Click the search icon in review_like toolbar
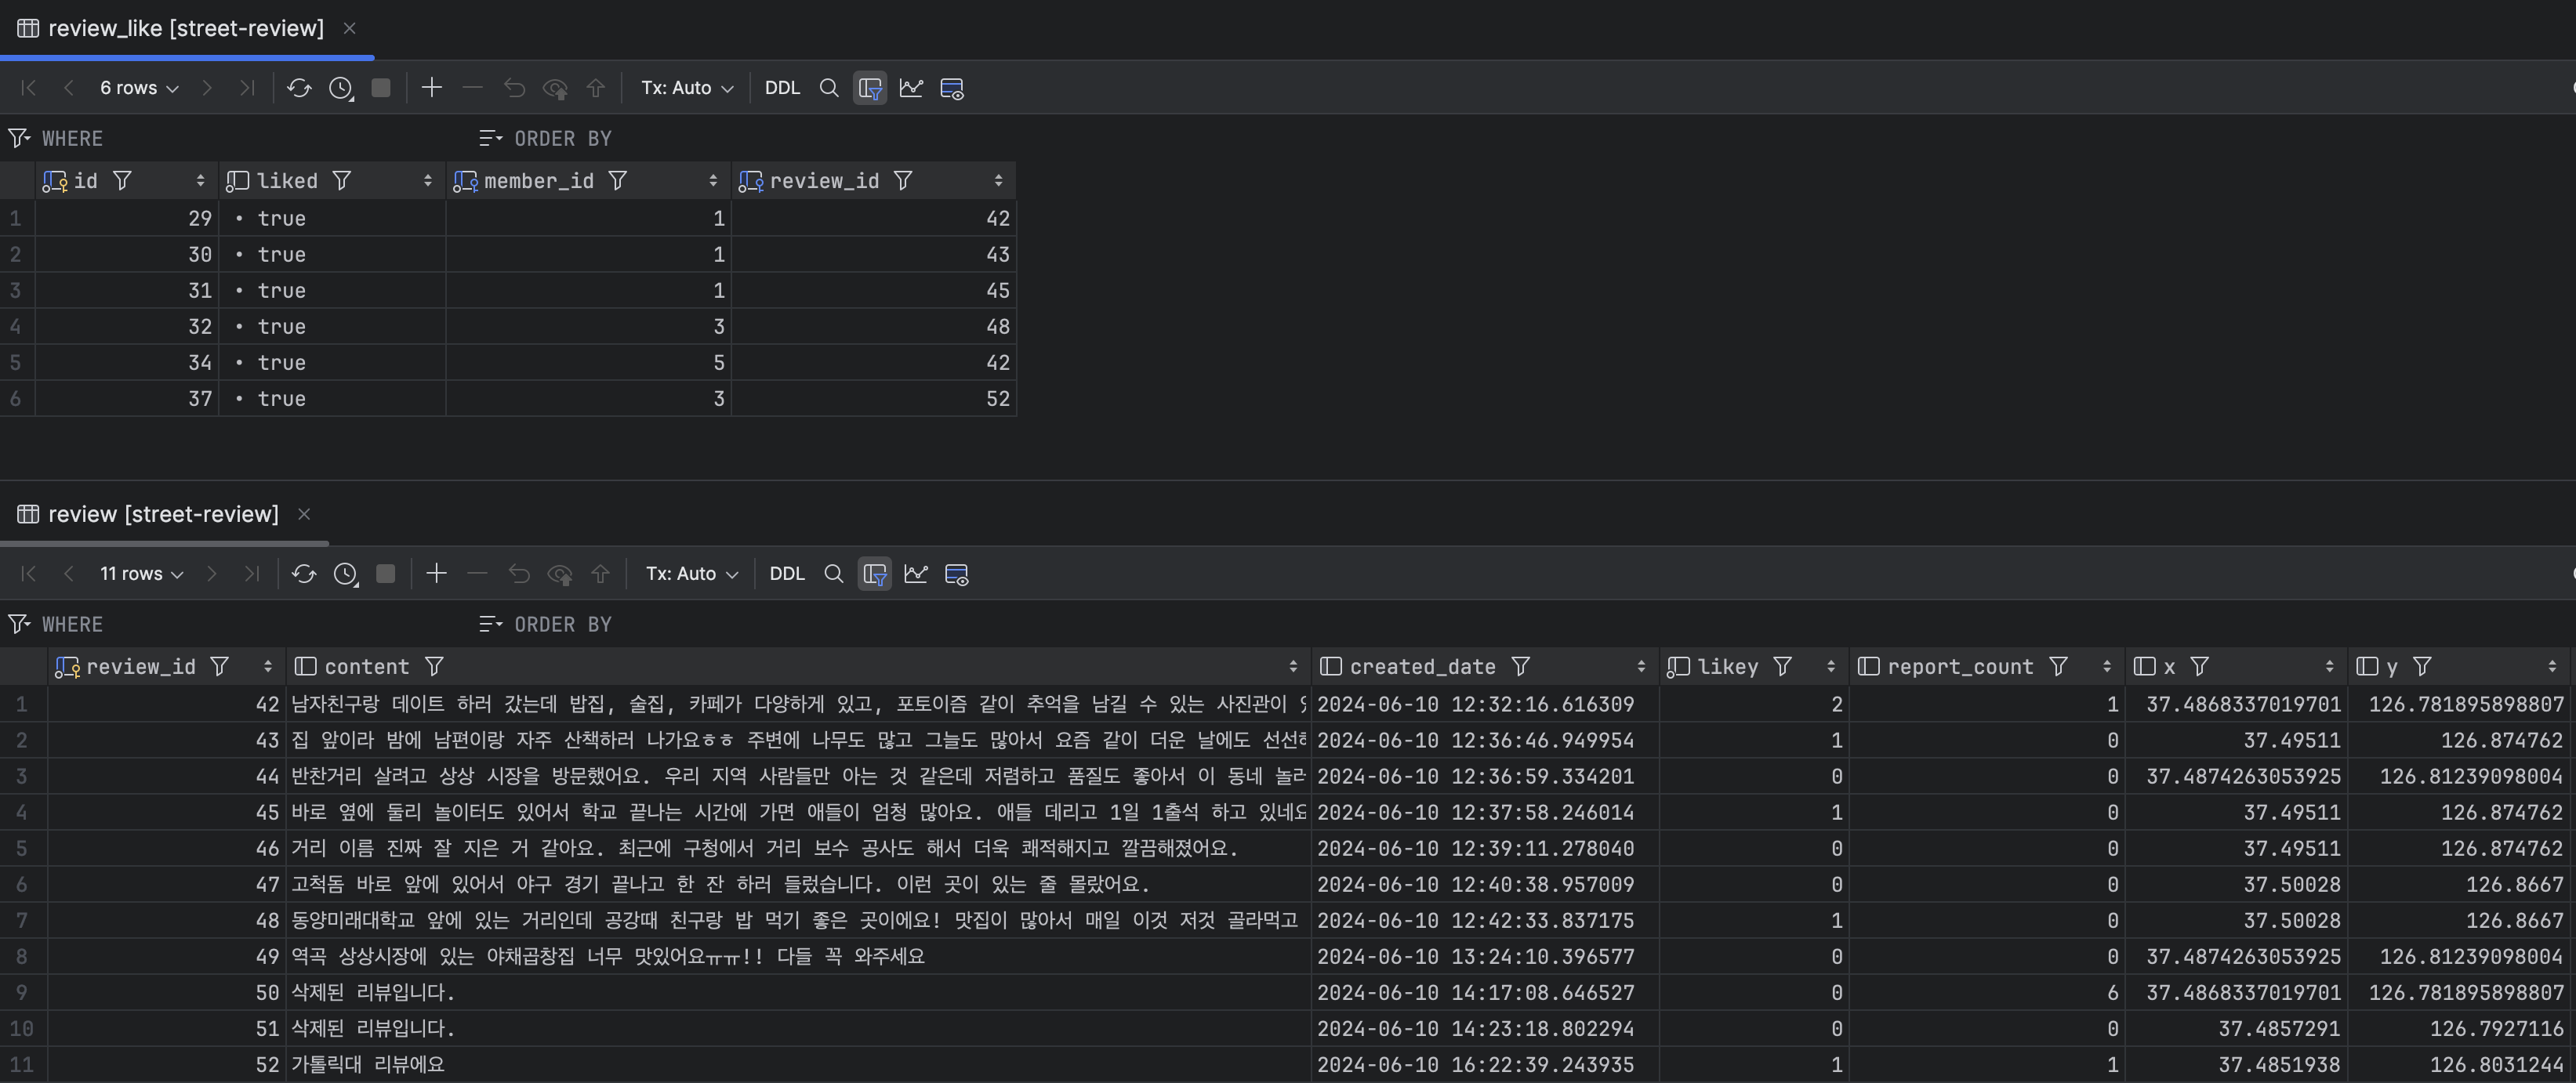The width and height of the screenshot is (2576, 1083). coord(828,88)
